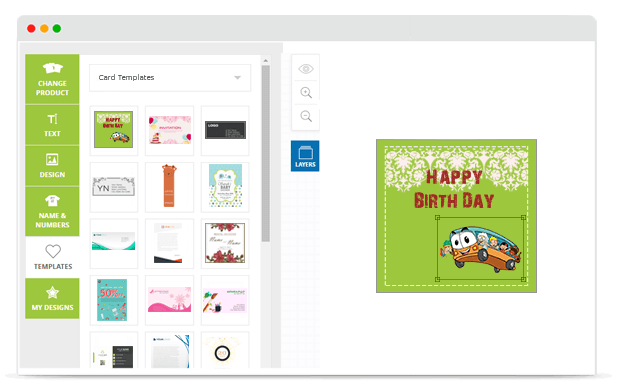Image resolution: width=620 pixels, height=391 pixels.
Task: Choose the teal wave envelope template
Action: (114, 243)
